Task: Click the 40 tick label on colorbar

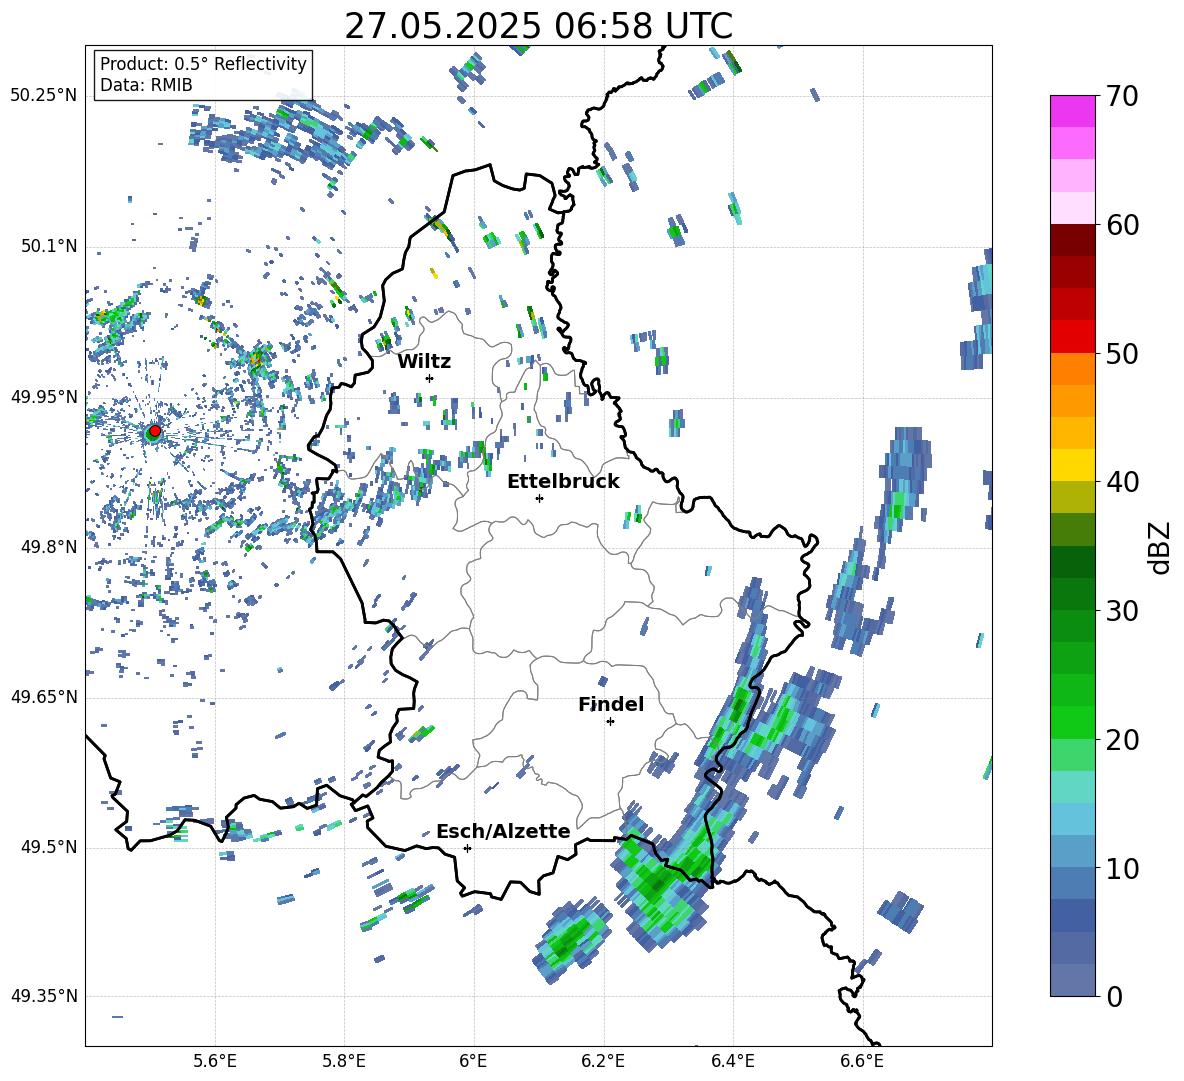Action: (1122, 482)
